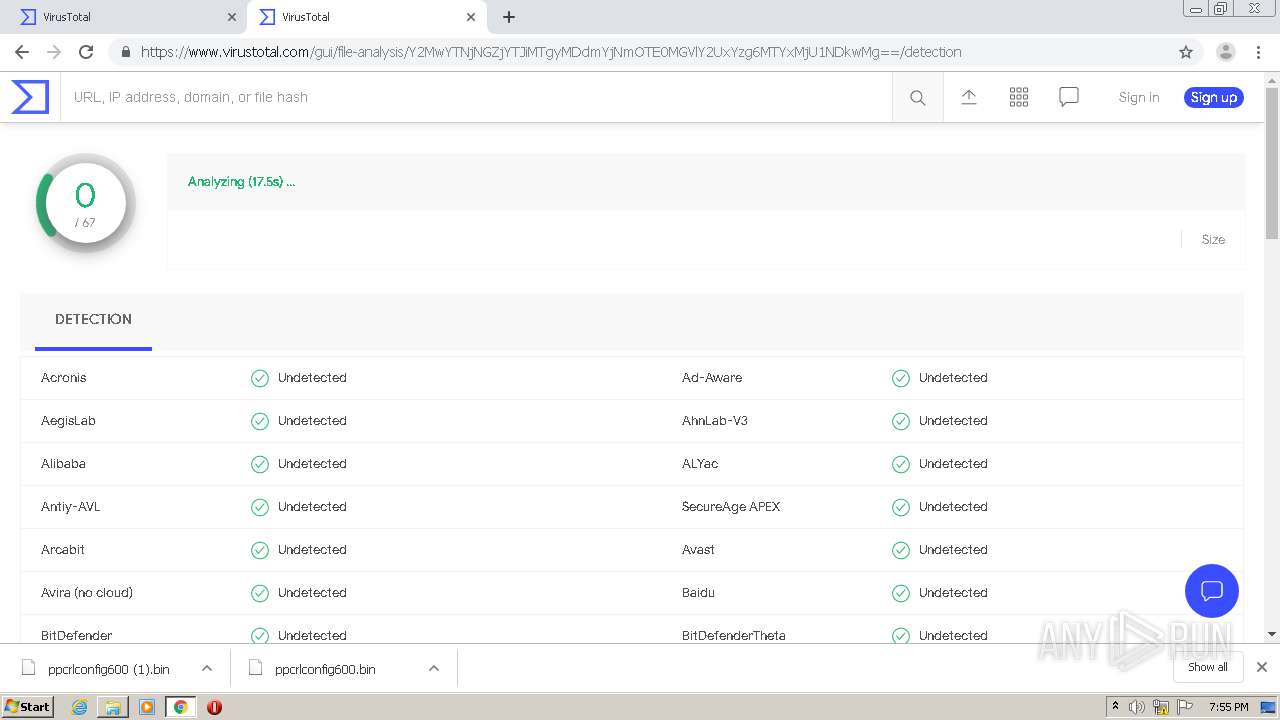Screen dimensions: 1280x720
Task: Bookmark this page with star icon
Action: pos(1186,52)
